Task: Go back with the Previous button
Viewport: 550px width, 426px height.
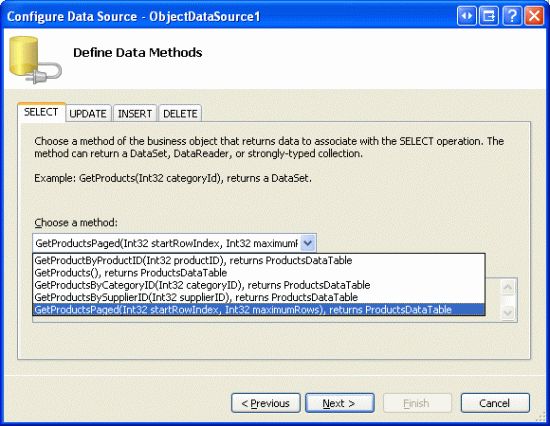Action: pos(266,403)
